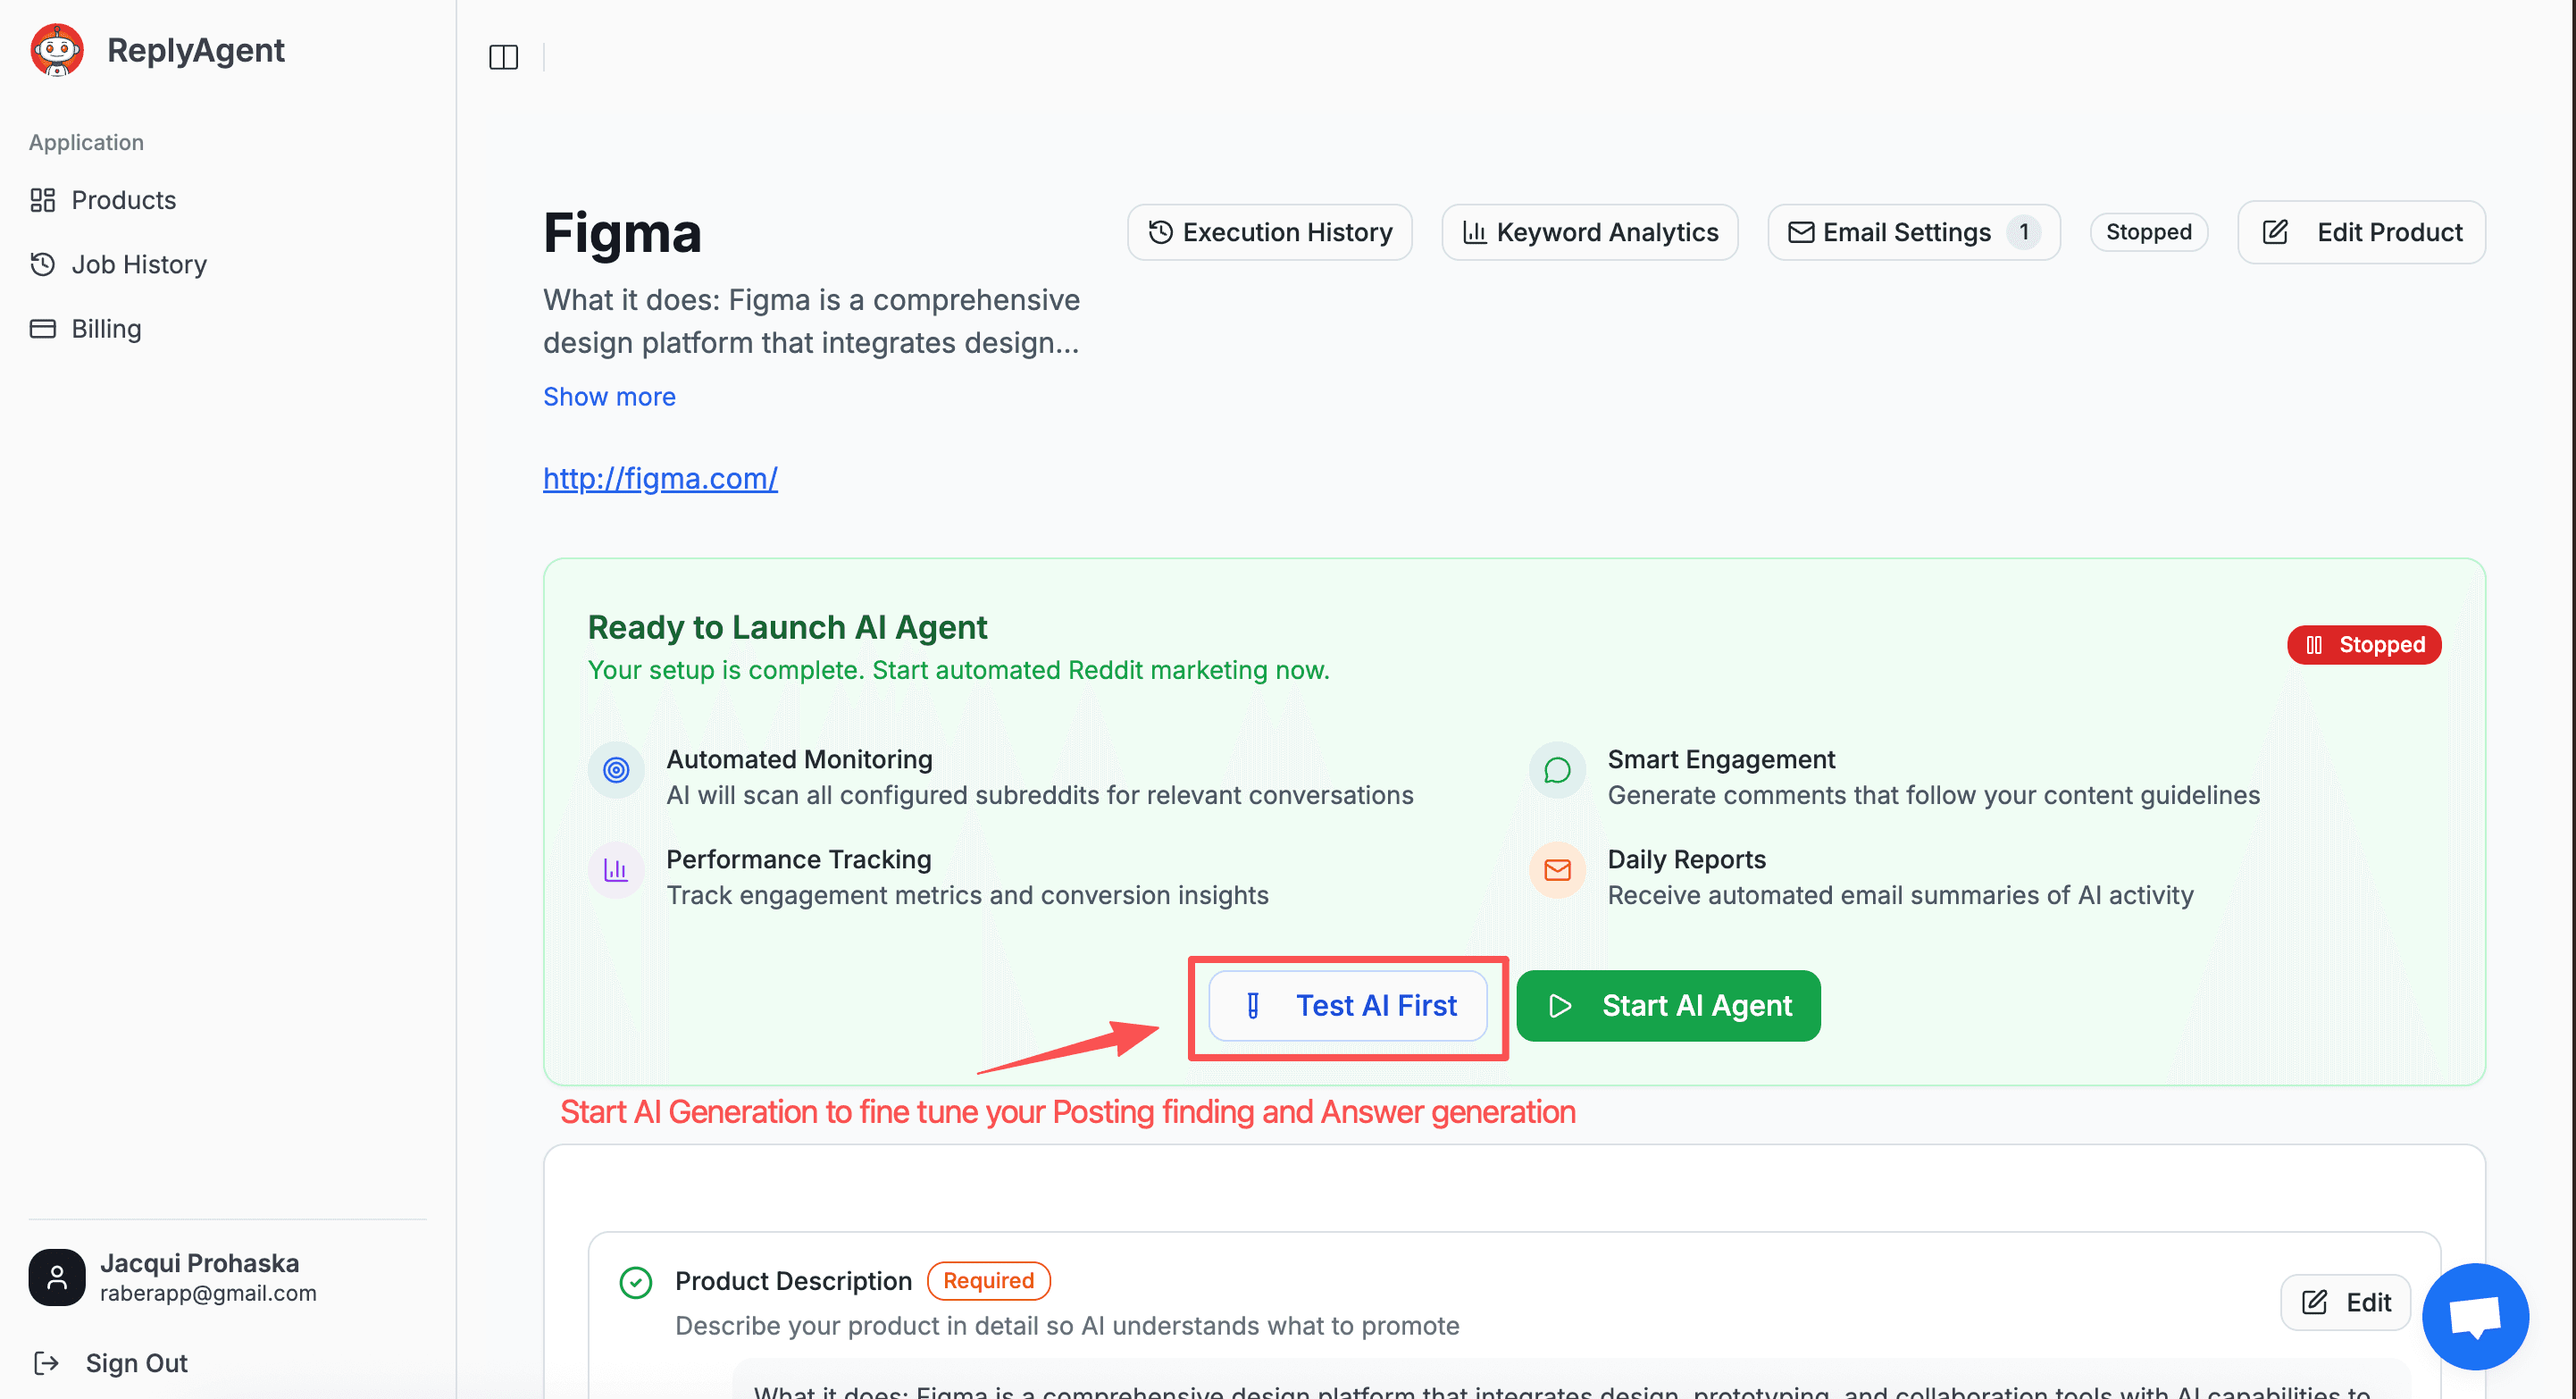
Task: Click the Test AI First button
Action: click(1347, 1005)
